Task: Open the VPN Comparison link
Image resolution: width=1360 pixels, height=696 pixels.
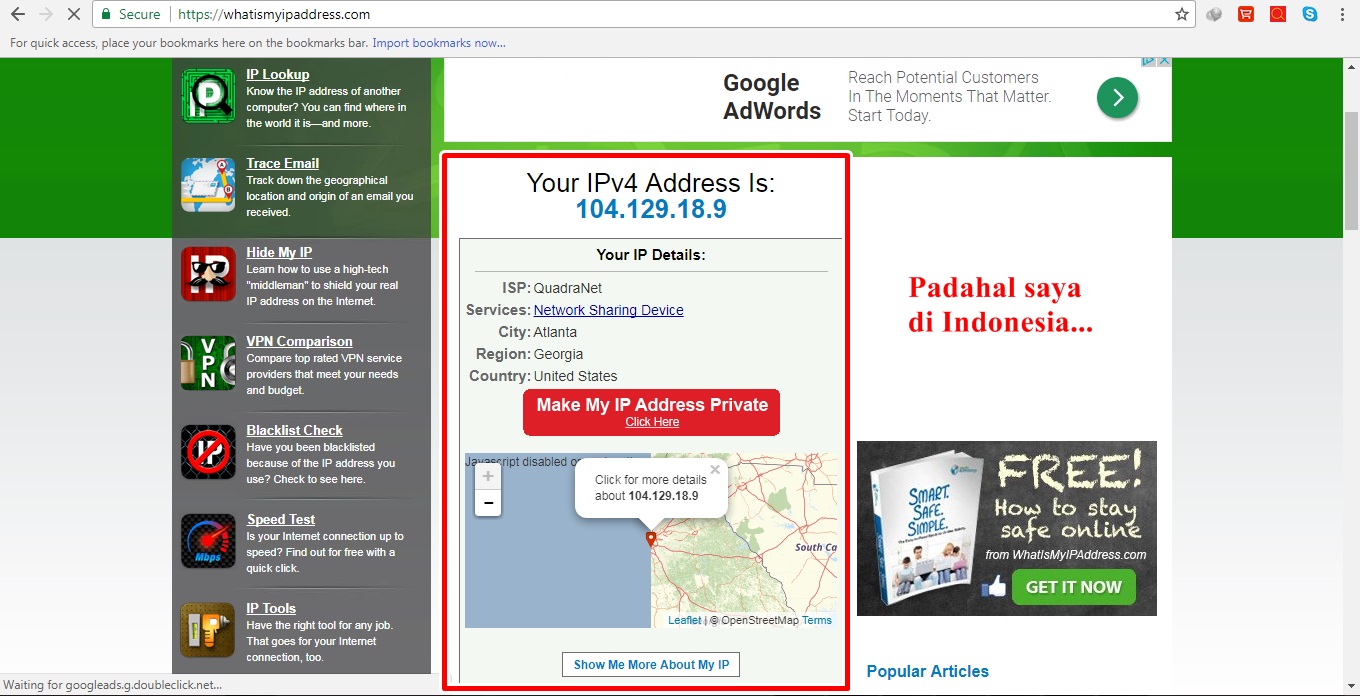Action: click(x=300, y=341)
